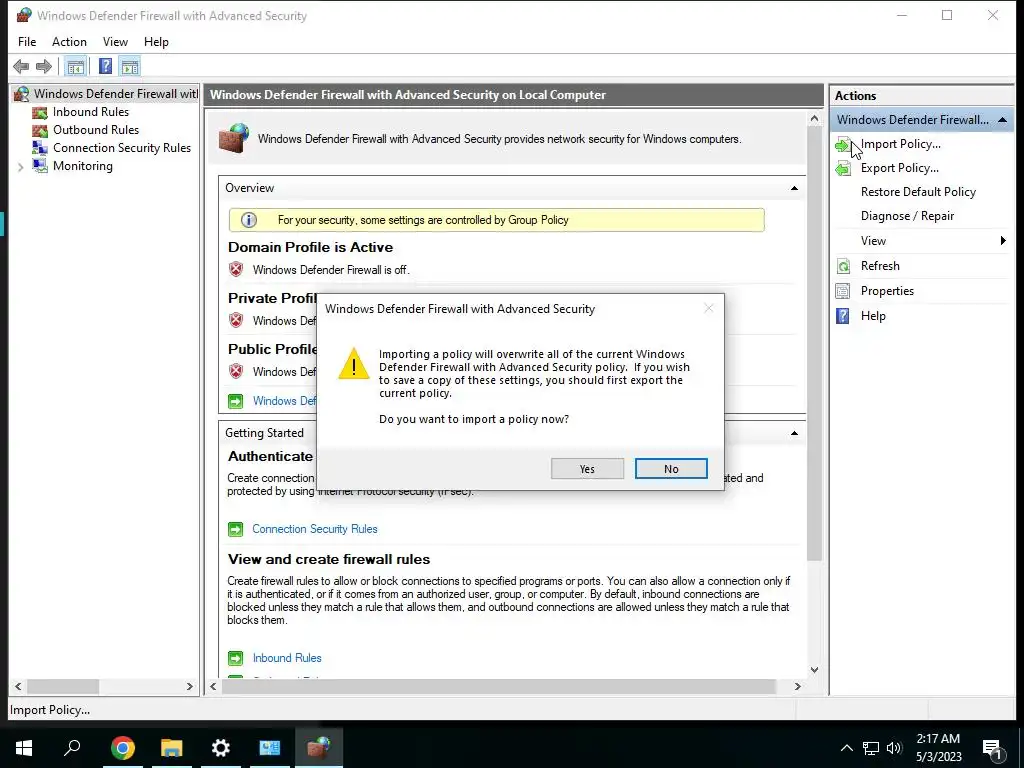
Task: Toggle the show/hide action pane toolbar icon
Action: 130,66
